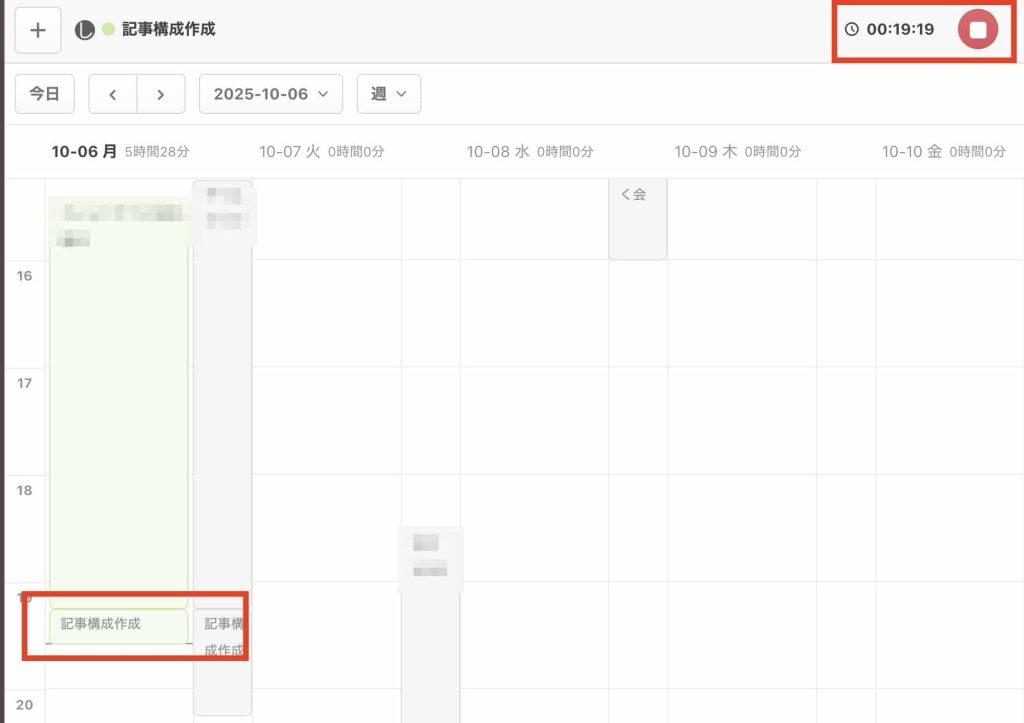This screenshot has width=1024, height=723.
Task: Stop the running timer
Action: coord(977,30)
